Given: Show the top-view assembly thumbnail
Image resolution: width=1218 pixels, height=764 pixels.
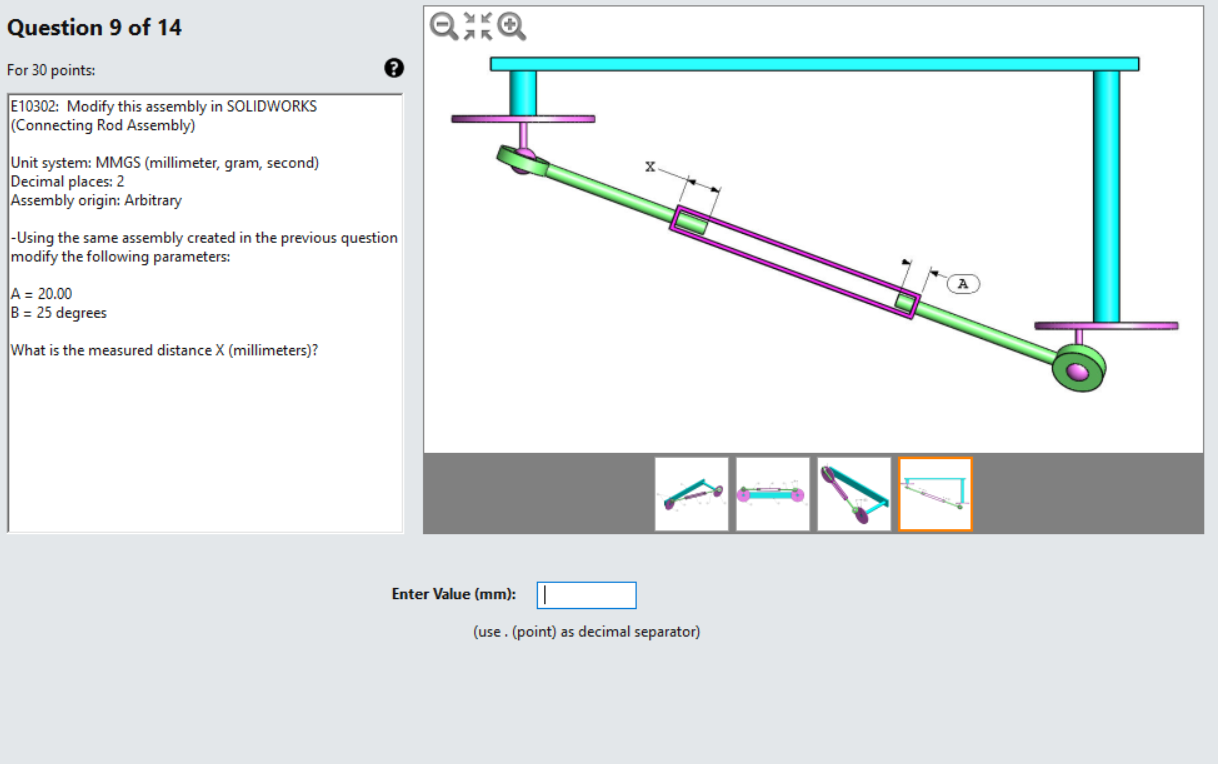Looking at the screenshot, I should tap(772, 493).
